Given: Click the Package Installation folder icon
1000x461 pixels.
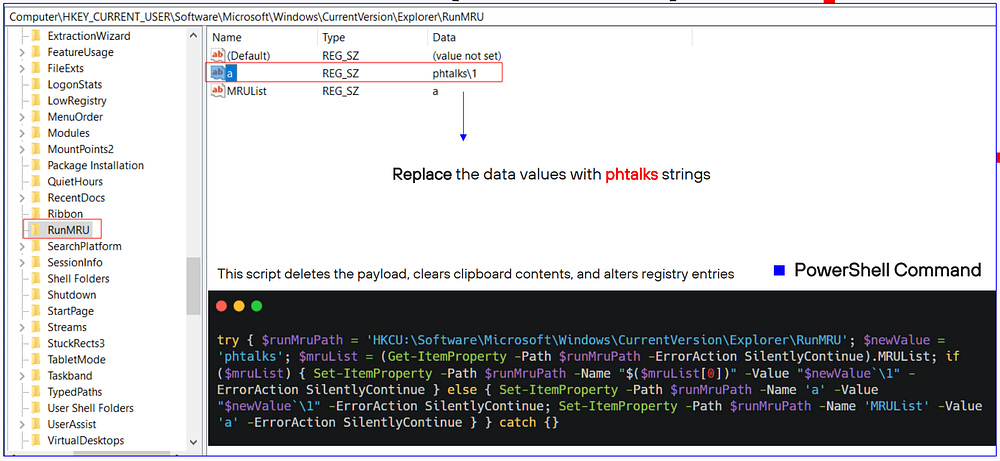Looking at the screenshot, I should (36, 165).
